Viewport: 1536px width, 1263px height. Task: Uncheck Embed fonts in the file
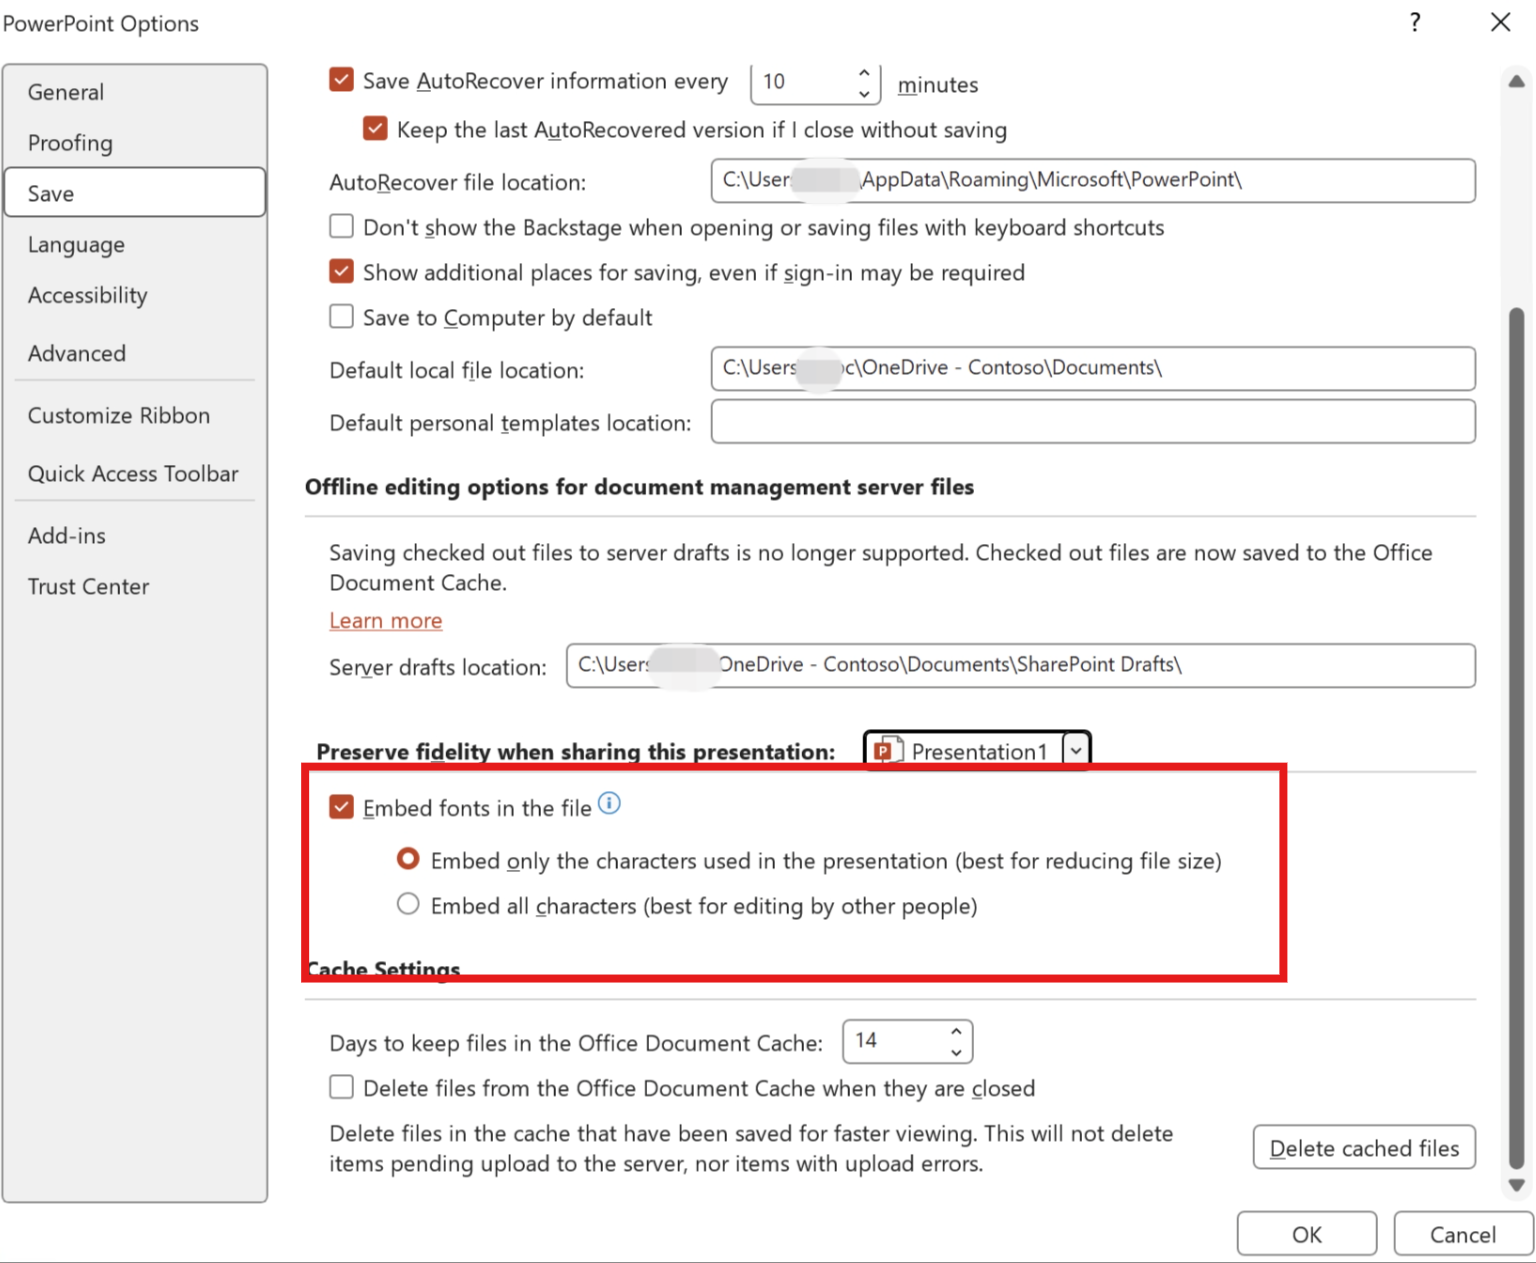342,807
